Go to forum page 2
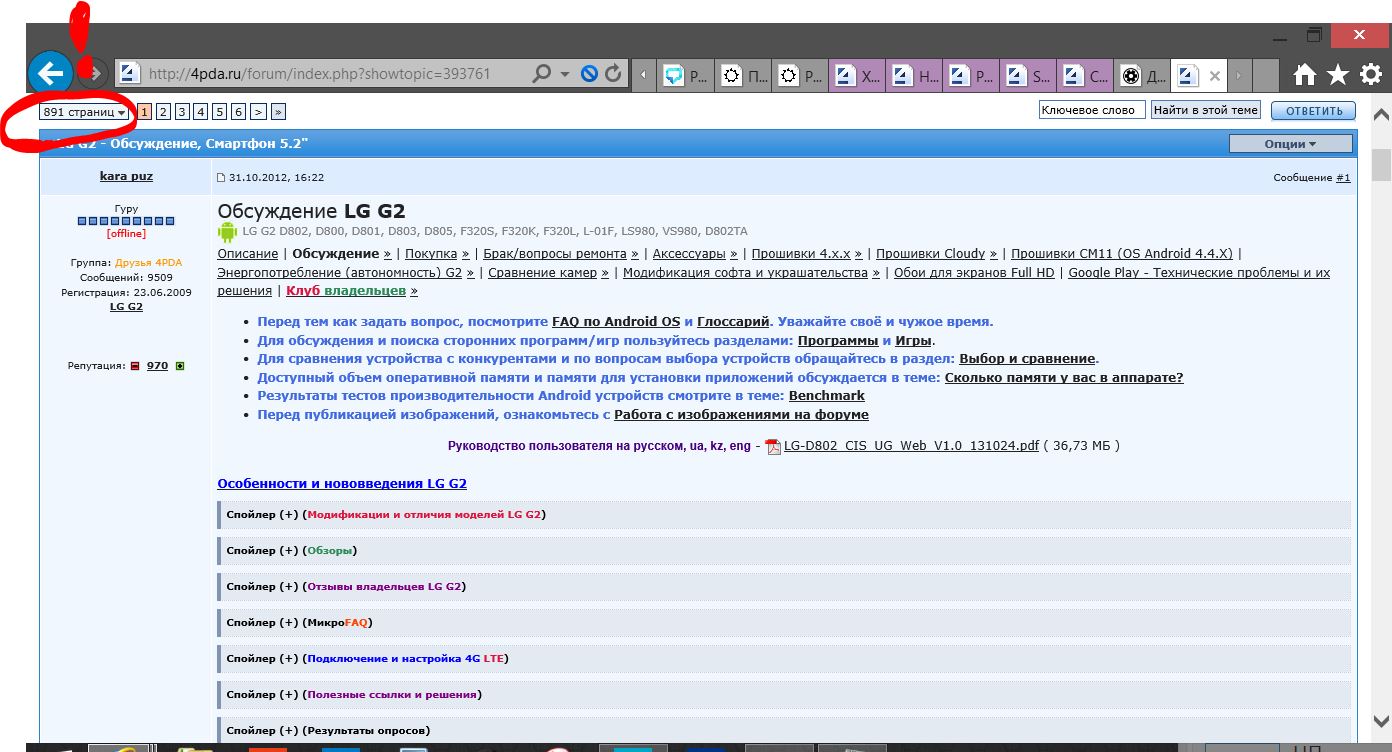This screenshot has height=752, width=1392. (163, 112)
